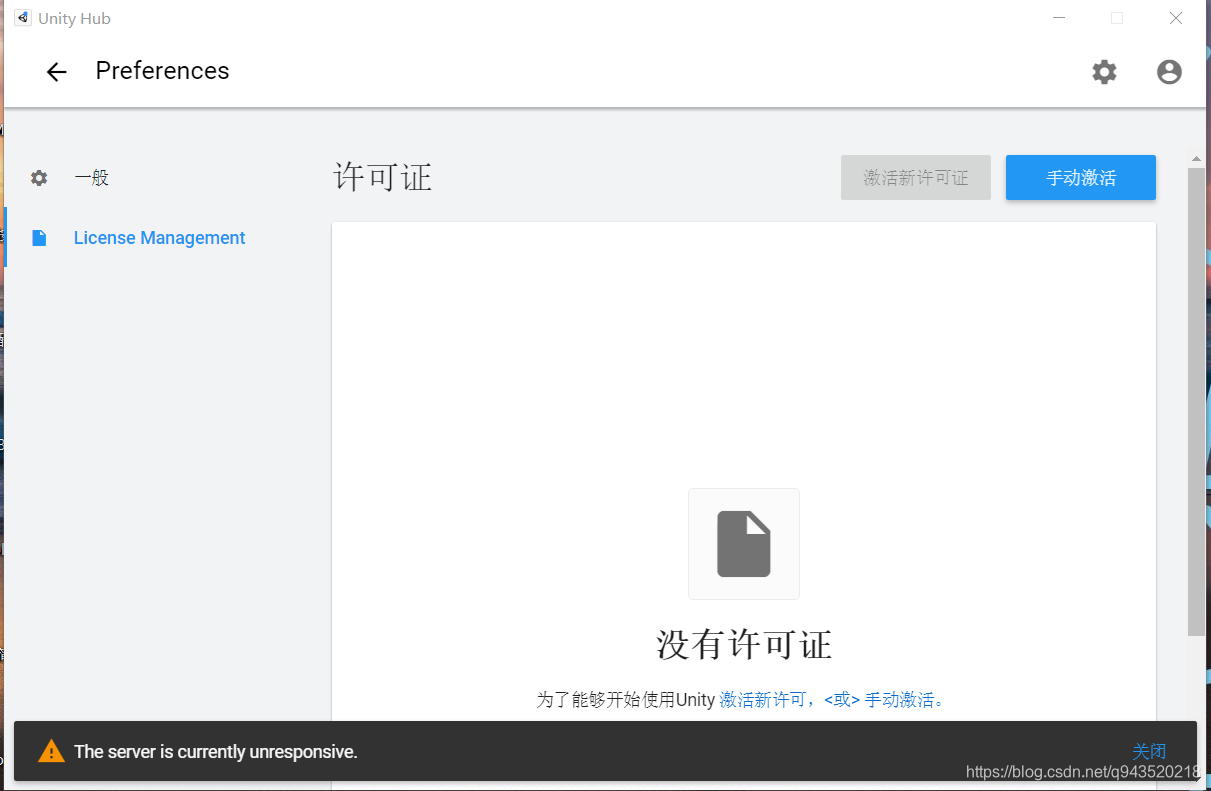1211x791 pixels.
Task: Click the Preferences title text
Action: point(162,71)
